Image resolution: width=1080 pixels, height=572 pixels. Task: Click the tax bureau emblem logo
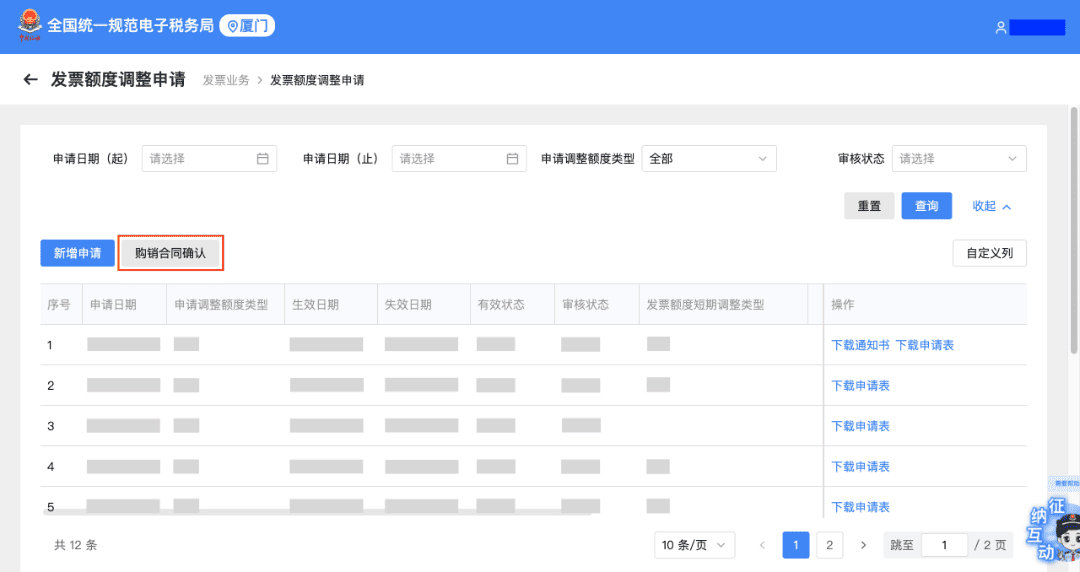pos(30,26)
